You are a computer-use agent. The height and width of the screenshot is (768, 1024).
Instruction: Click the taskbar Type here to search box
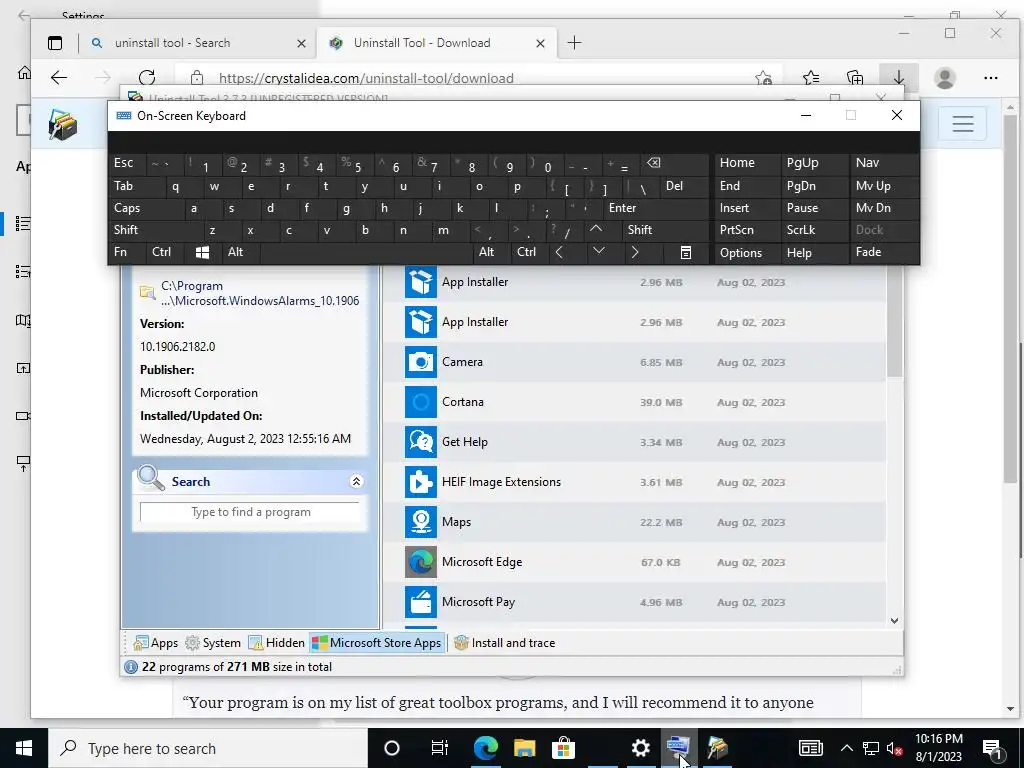pyautogui.click(x=208, y=748)
